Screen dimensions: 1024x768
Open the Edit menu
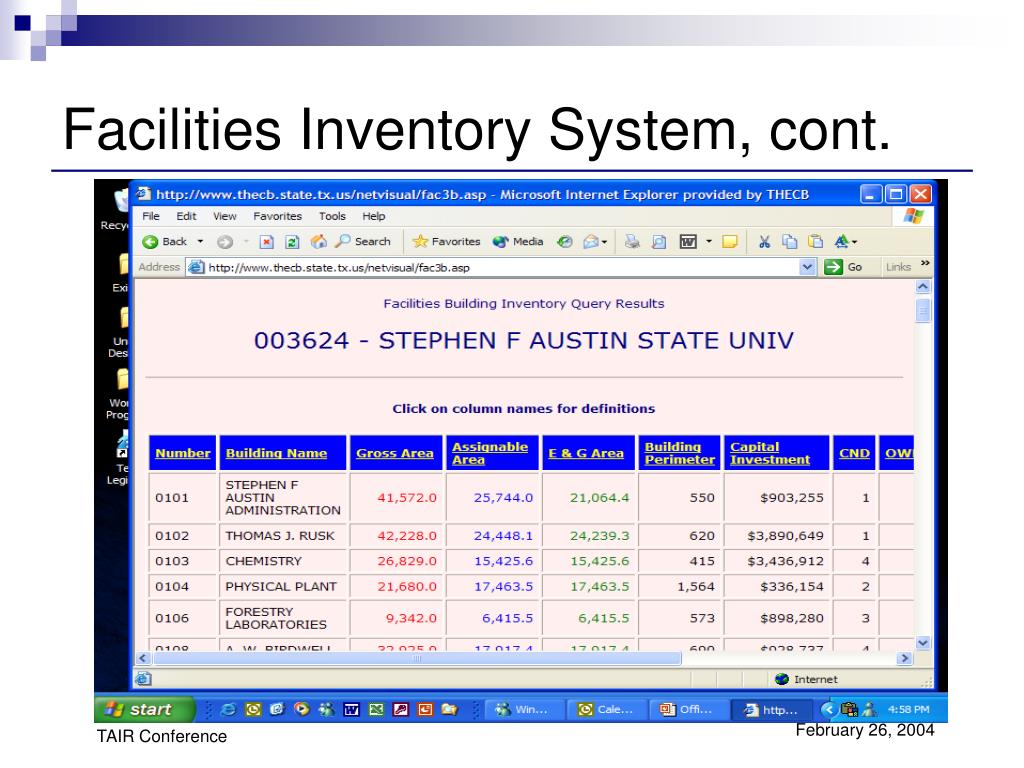pyautogui.click(x=186, y=216)
